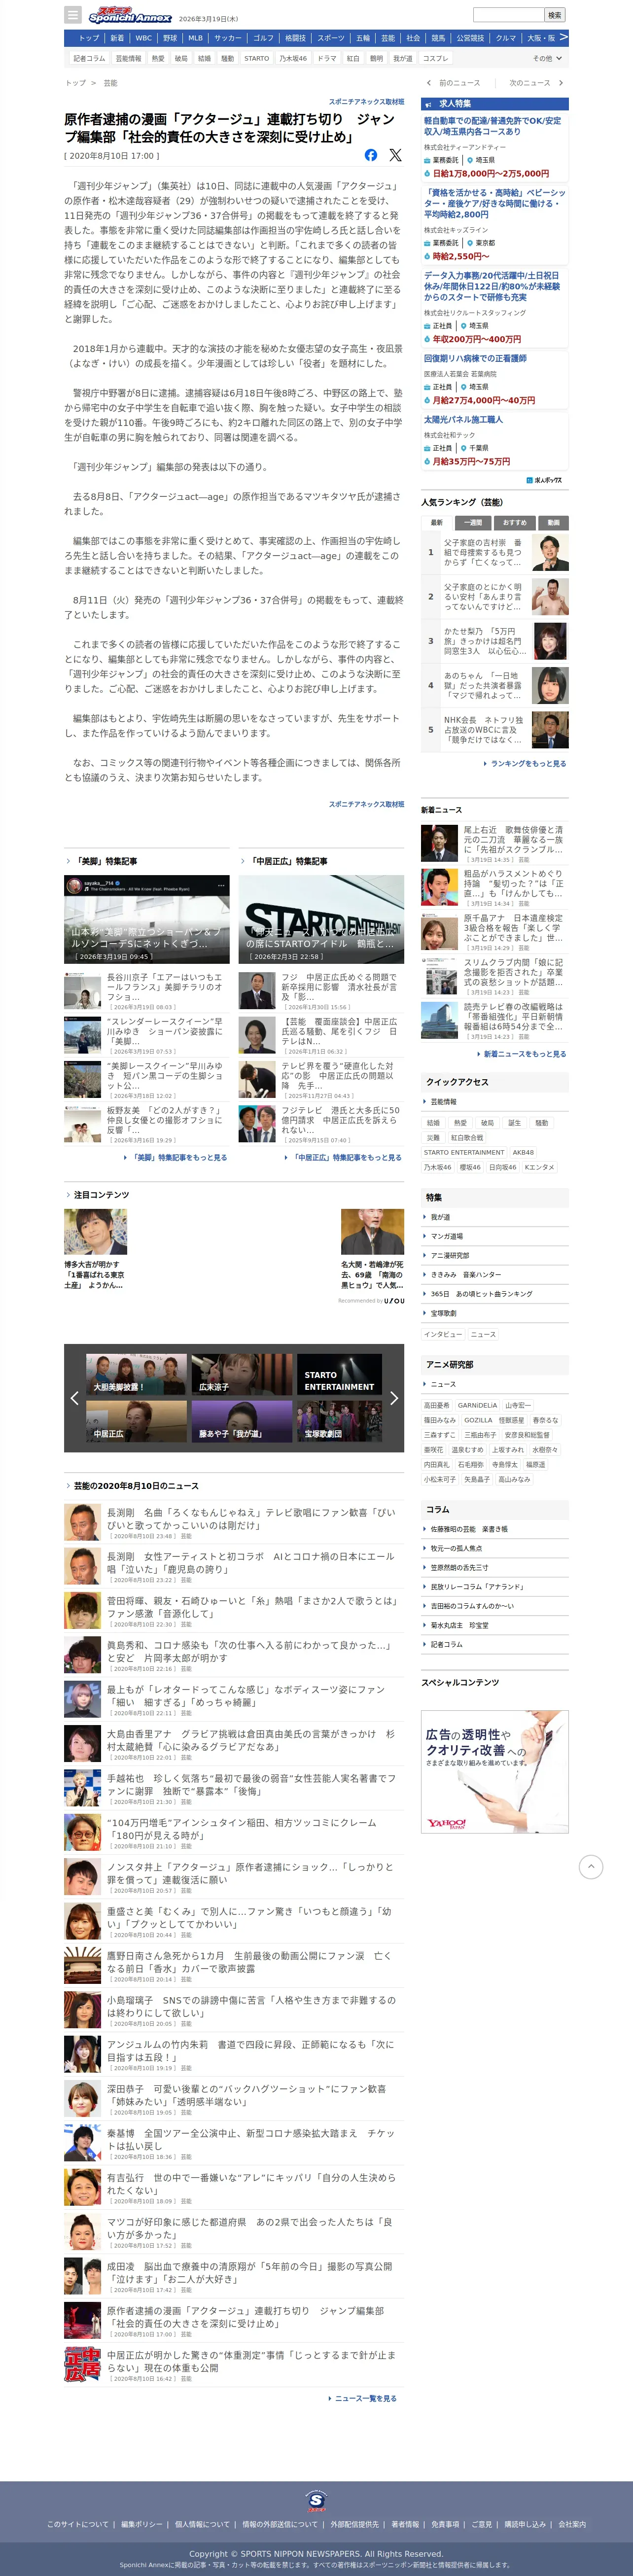Open 個人情報について footer link
This screenshot has height=2576, width=633.
202,2524
